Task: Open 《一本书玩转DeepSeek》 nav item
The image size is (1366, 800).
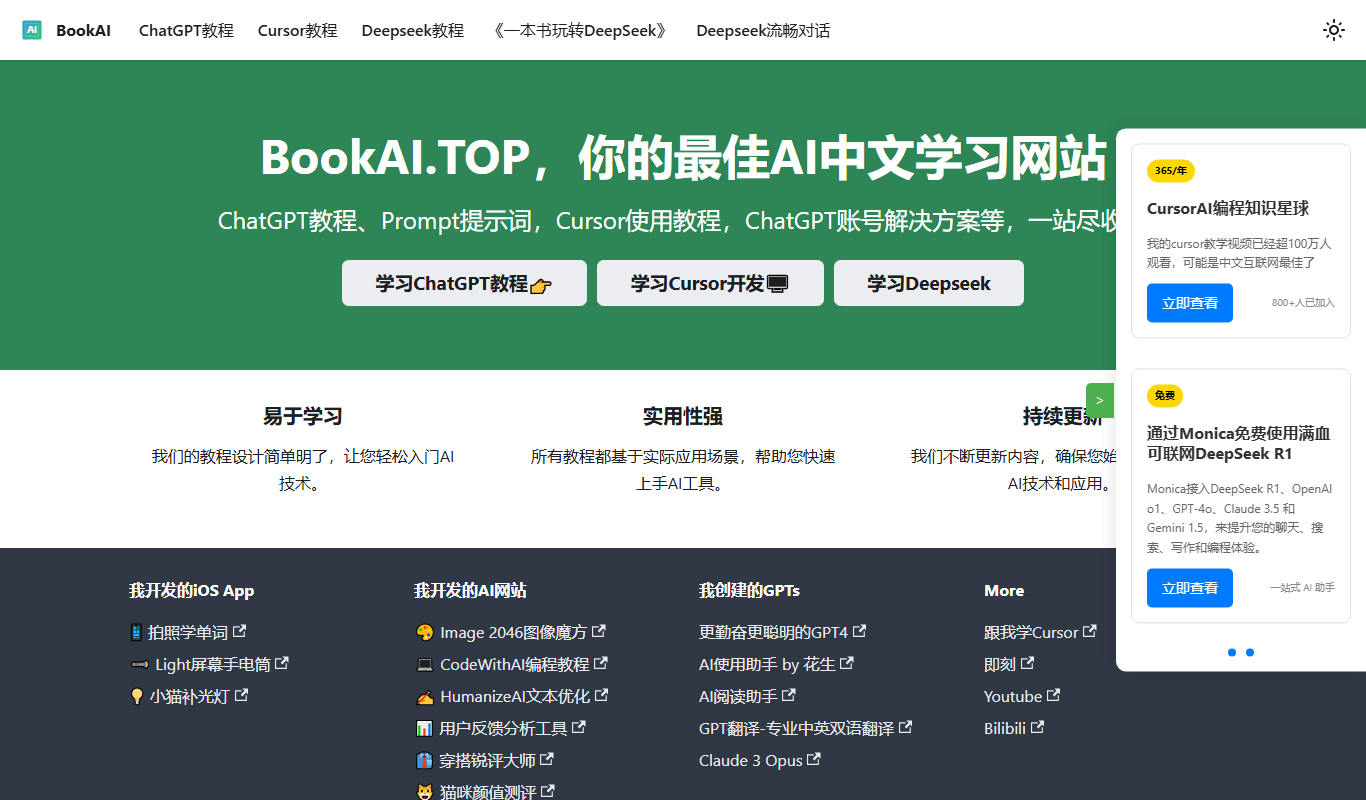Action: 580,30
